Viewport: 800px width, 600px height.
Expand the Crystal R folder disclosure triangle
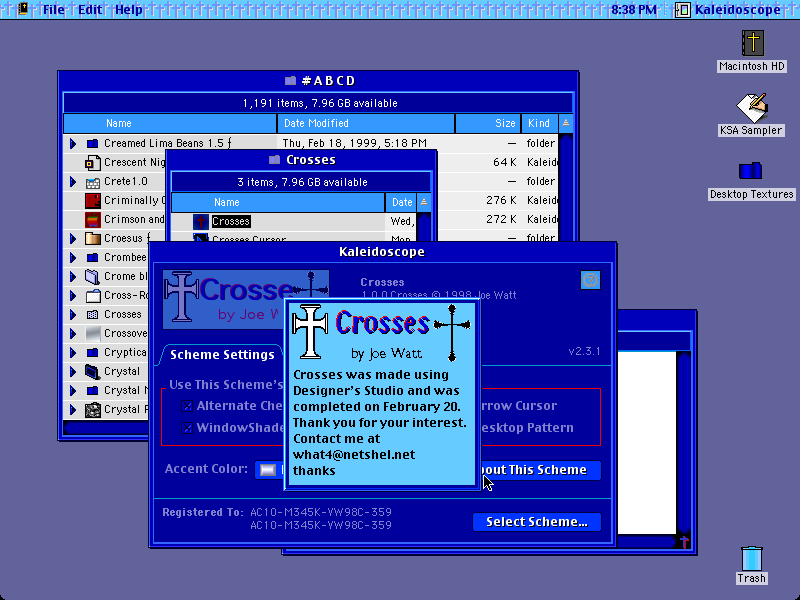coord(73,410)
